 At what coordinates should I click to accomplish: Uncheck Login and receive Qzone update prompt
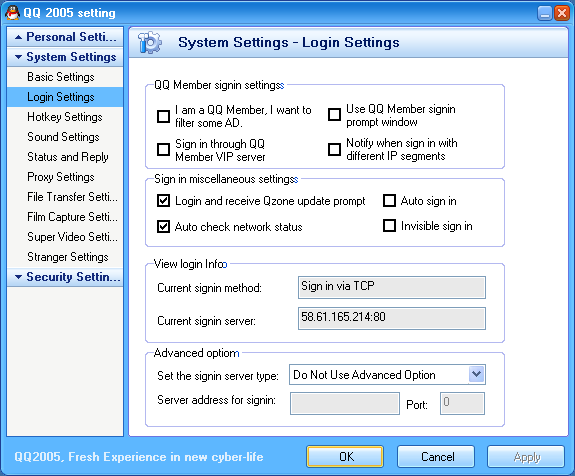[x=163, y=201]
